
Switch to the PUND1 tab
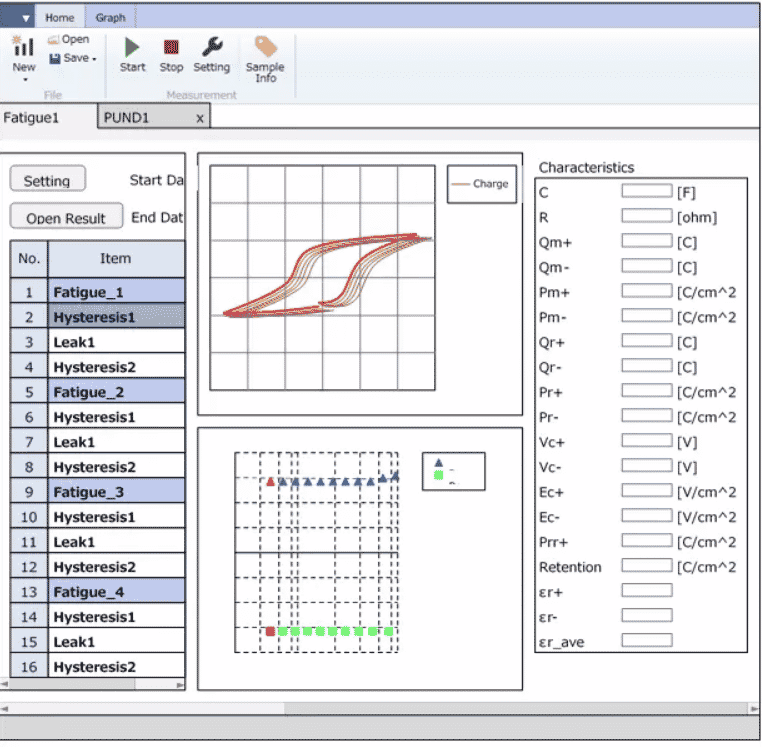pyautogui.click(x=127, y=118)
